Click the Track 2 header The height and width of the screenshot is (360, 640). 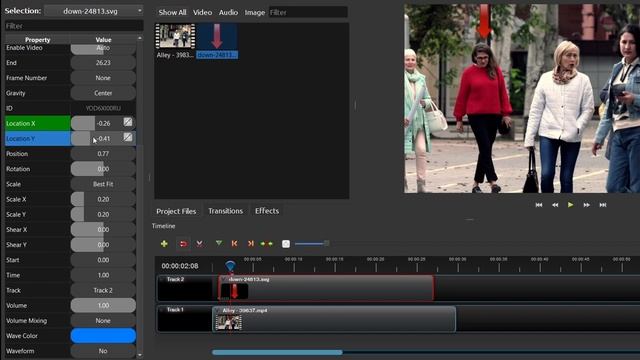tap(184, 288)
